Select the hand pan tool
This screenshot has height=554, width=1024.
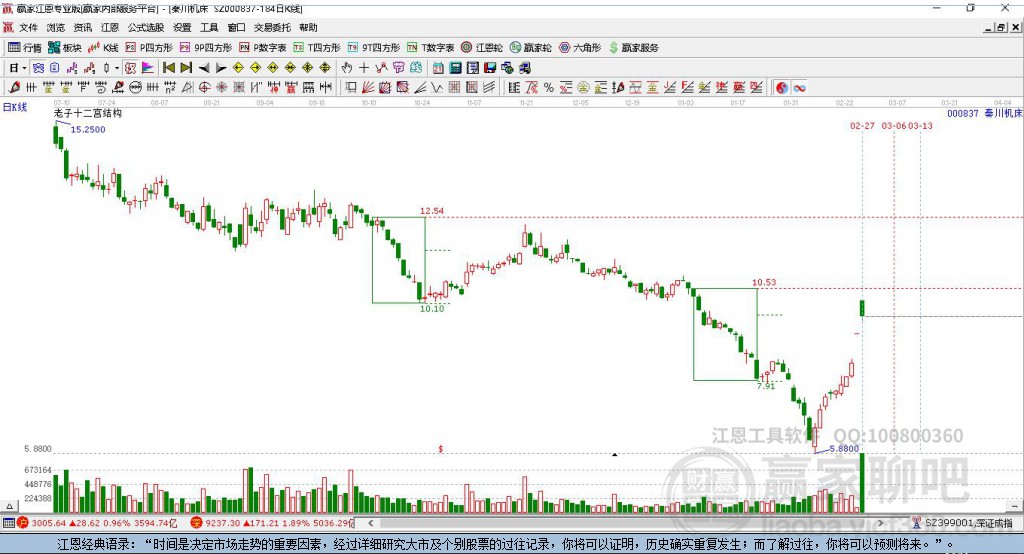[346, 68]
